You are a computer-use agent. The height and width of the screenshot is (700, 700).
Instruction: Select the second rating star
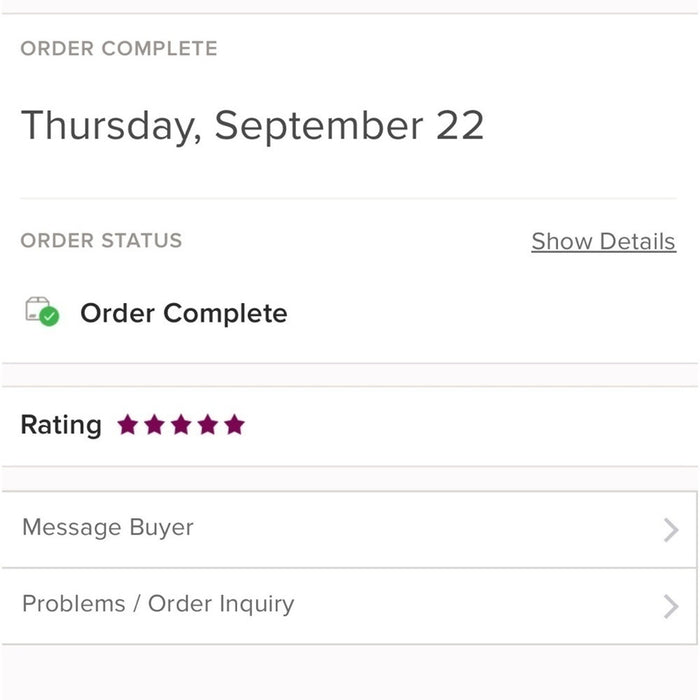[154, 425]
